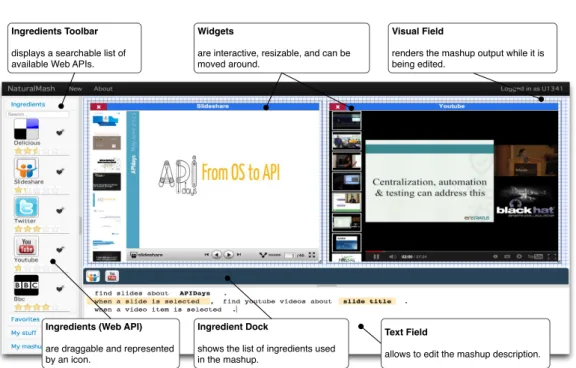Image resolution: width=576 pixels, height=368 pixels.
Task: Click the Youtube watch later clock icon
Action: [x=495, y=256]
